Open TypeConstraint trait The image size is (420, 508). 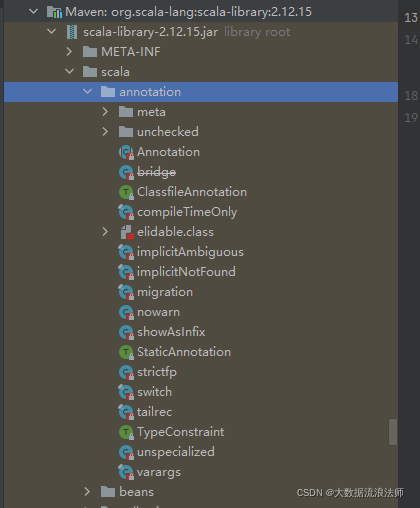pos(181,432)
